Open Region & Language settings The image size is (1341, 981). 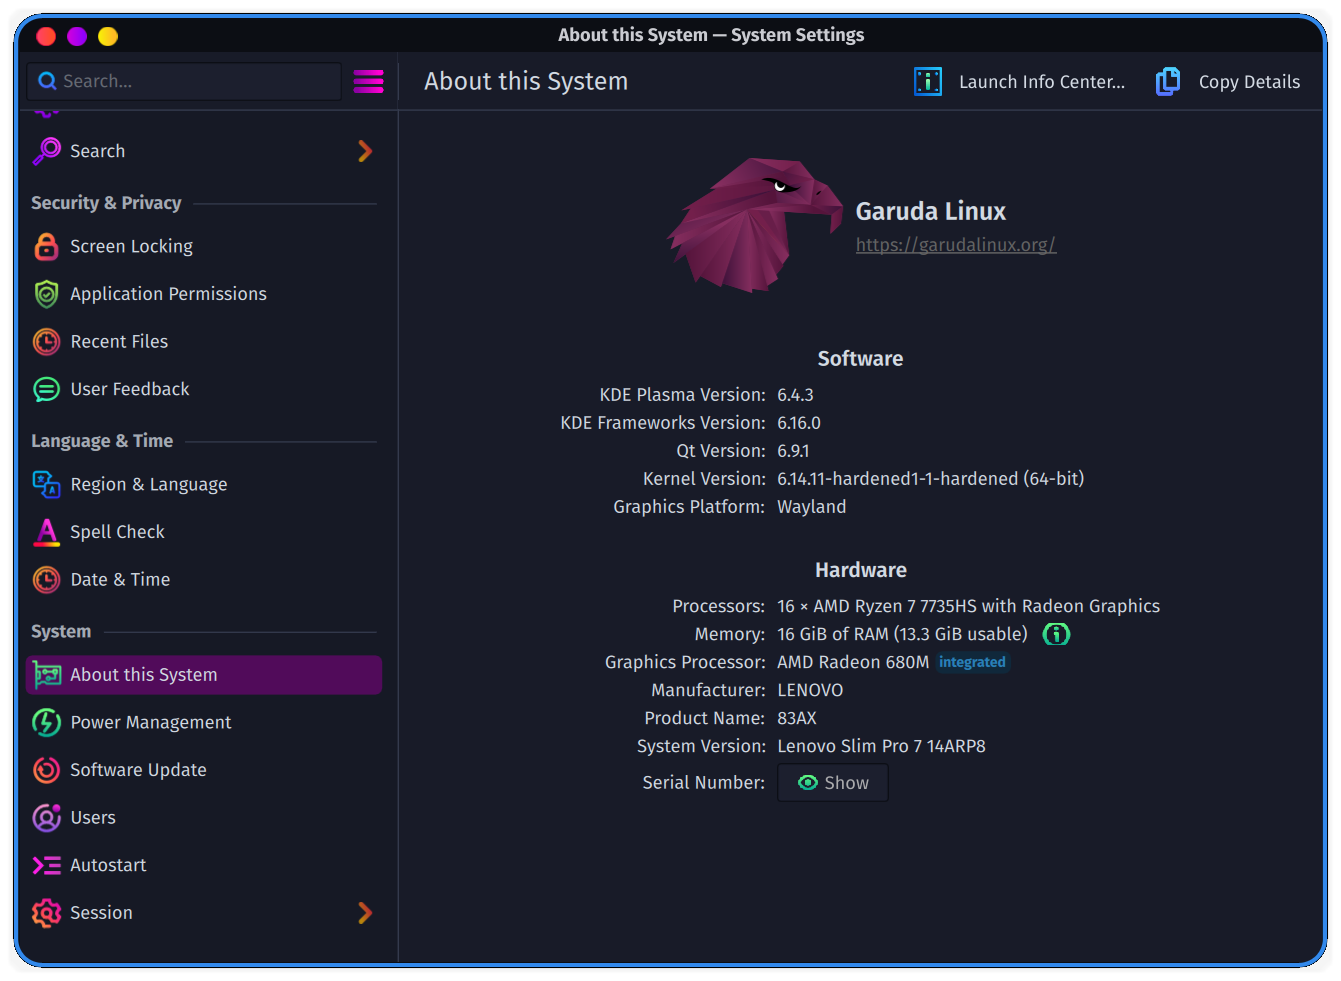pos(204,484)
